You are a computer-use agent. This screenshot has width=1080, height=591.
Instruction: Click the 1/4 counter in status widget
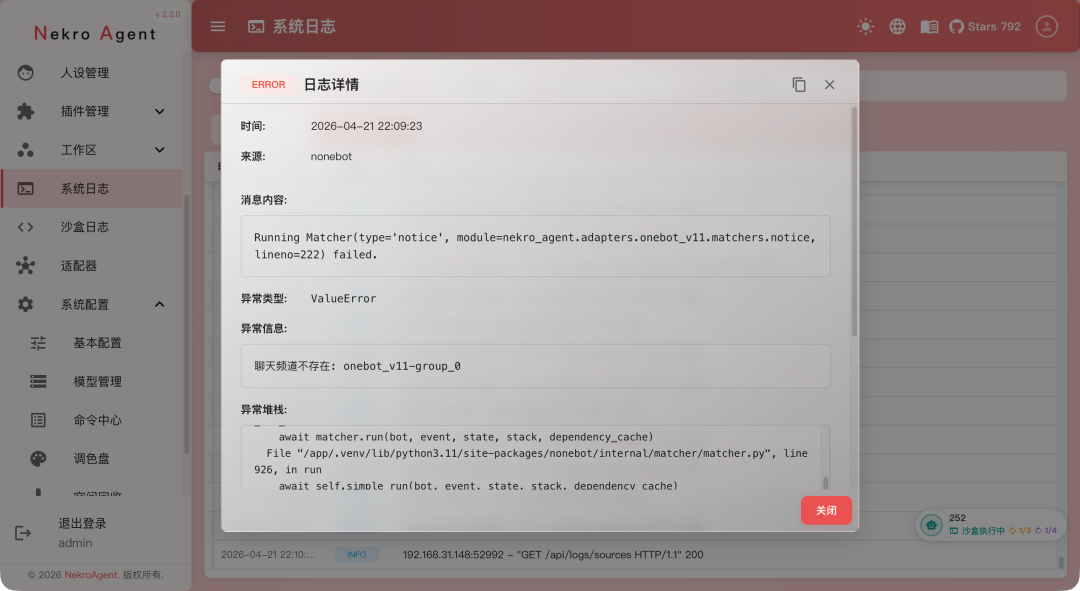pos(1046,530)
